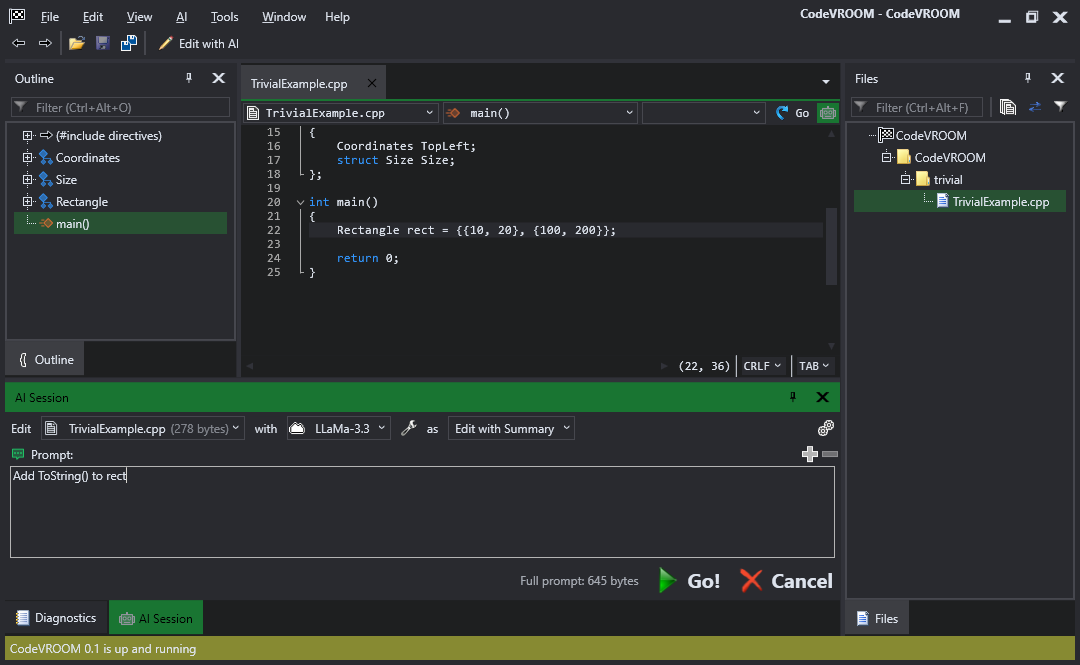The image size is (1080, 665).
Task: Click the red Cancel button
Action: click(787, 581)
